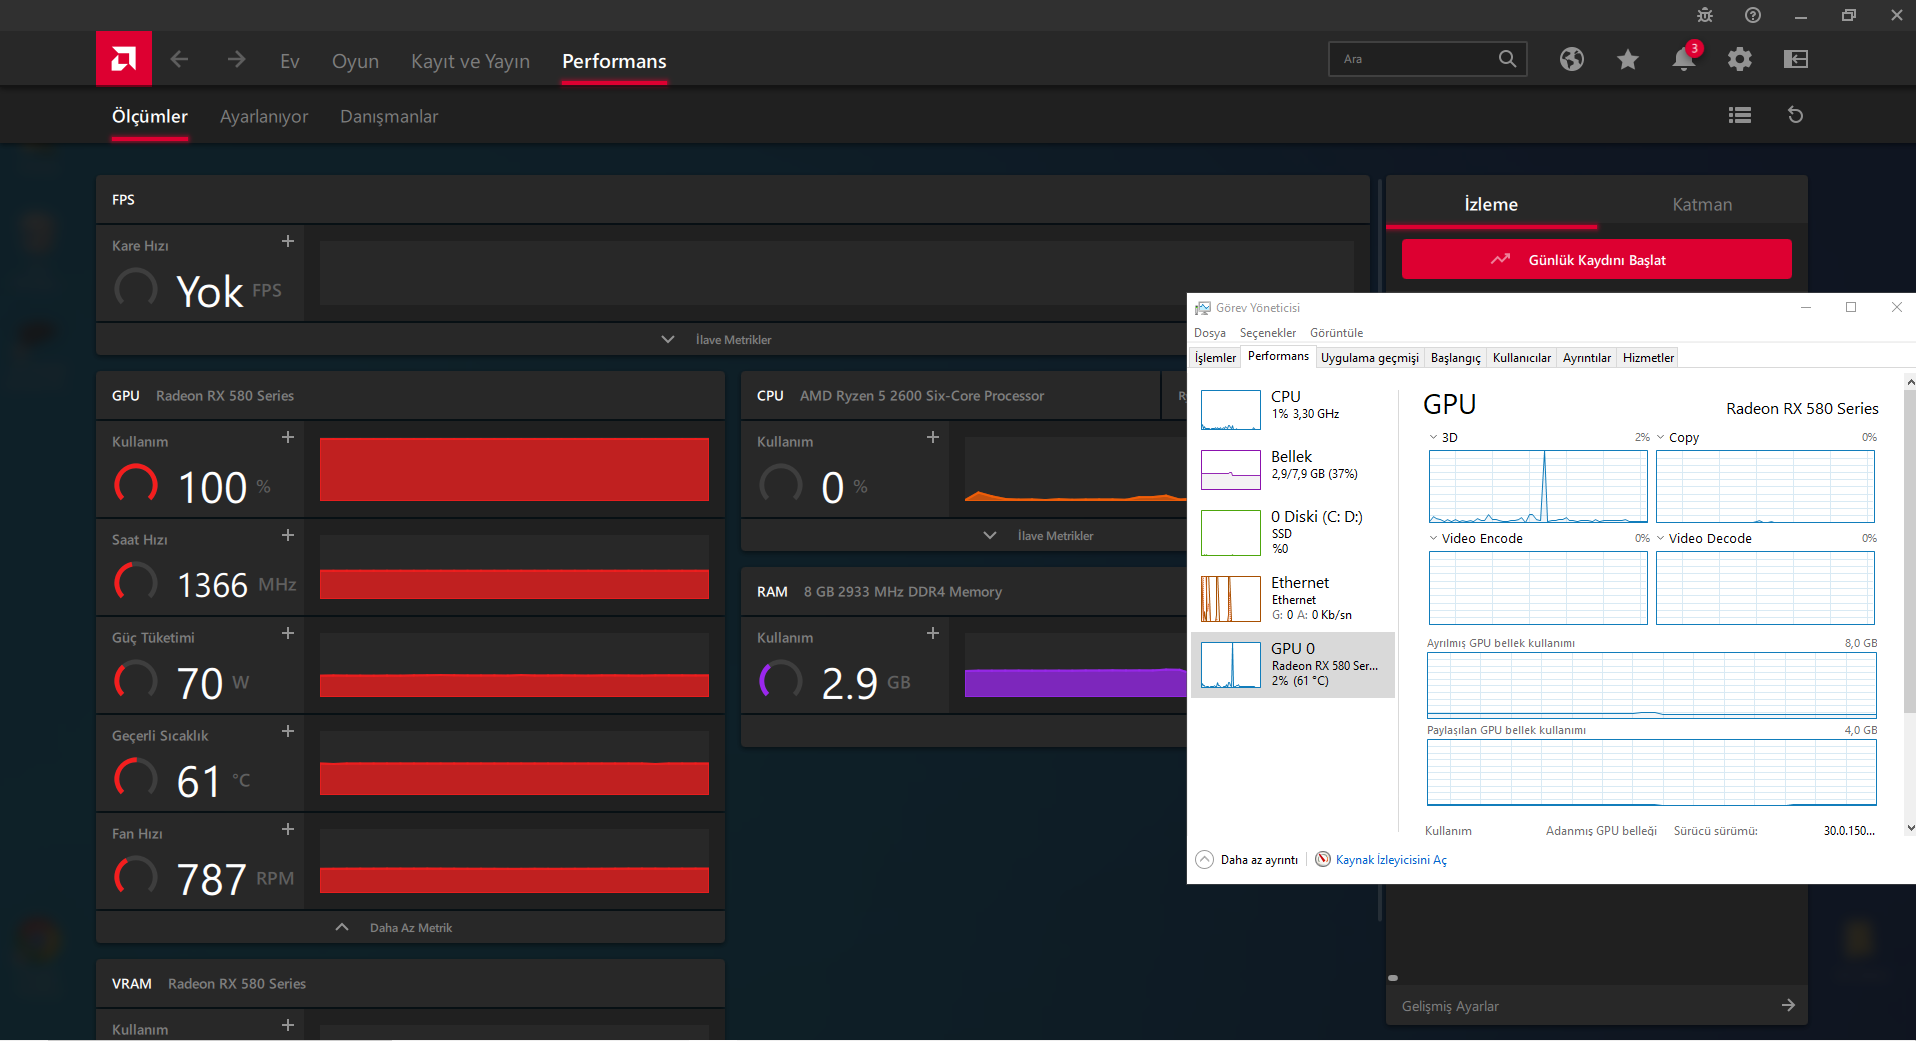Toggle plus on Kare Hızı metric
Viewport: 1916px width, 1041px height.
(x=288, y=242)
